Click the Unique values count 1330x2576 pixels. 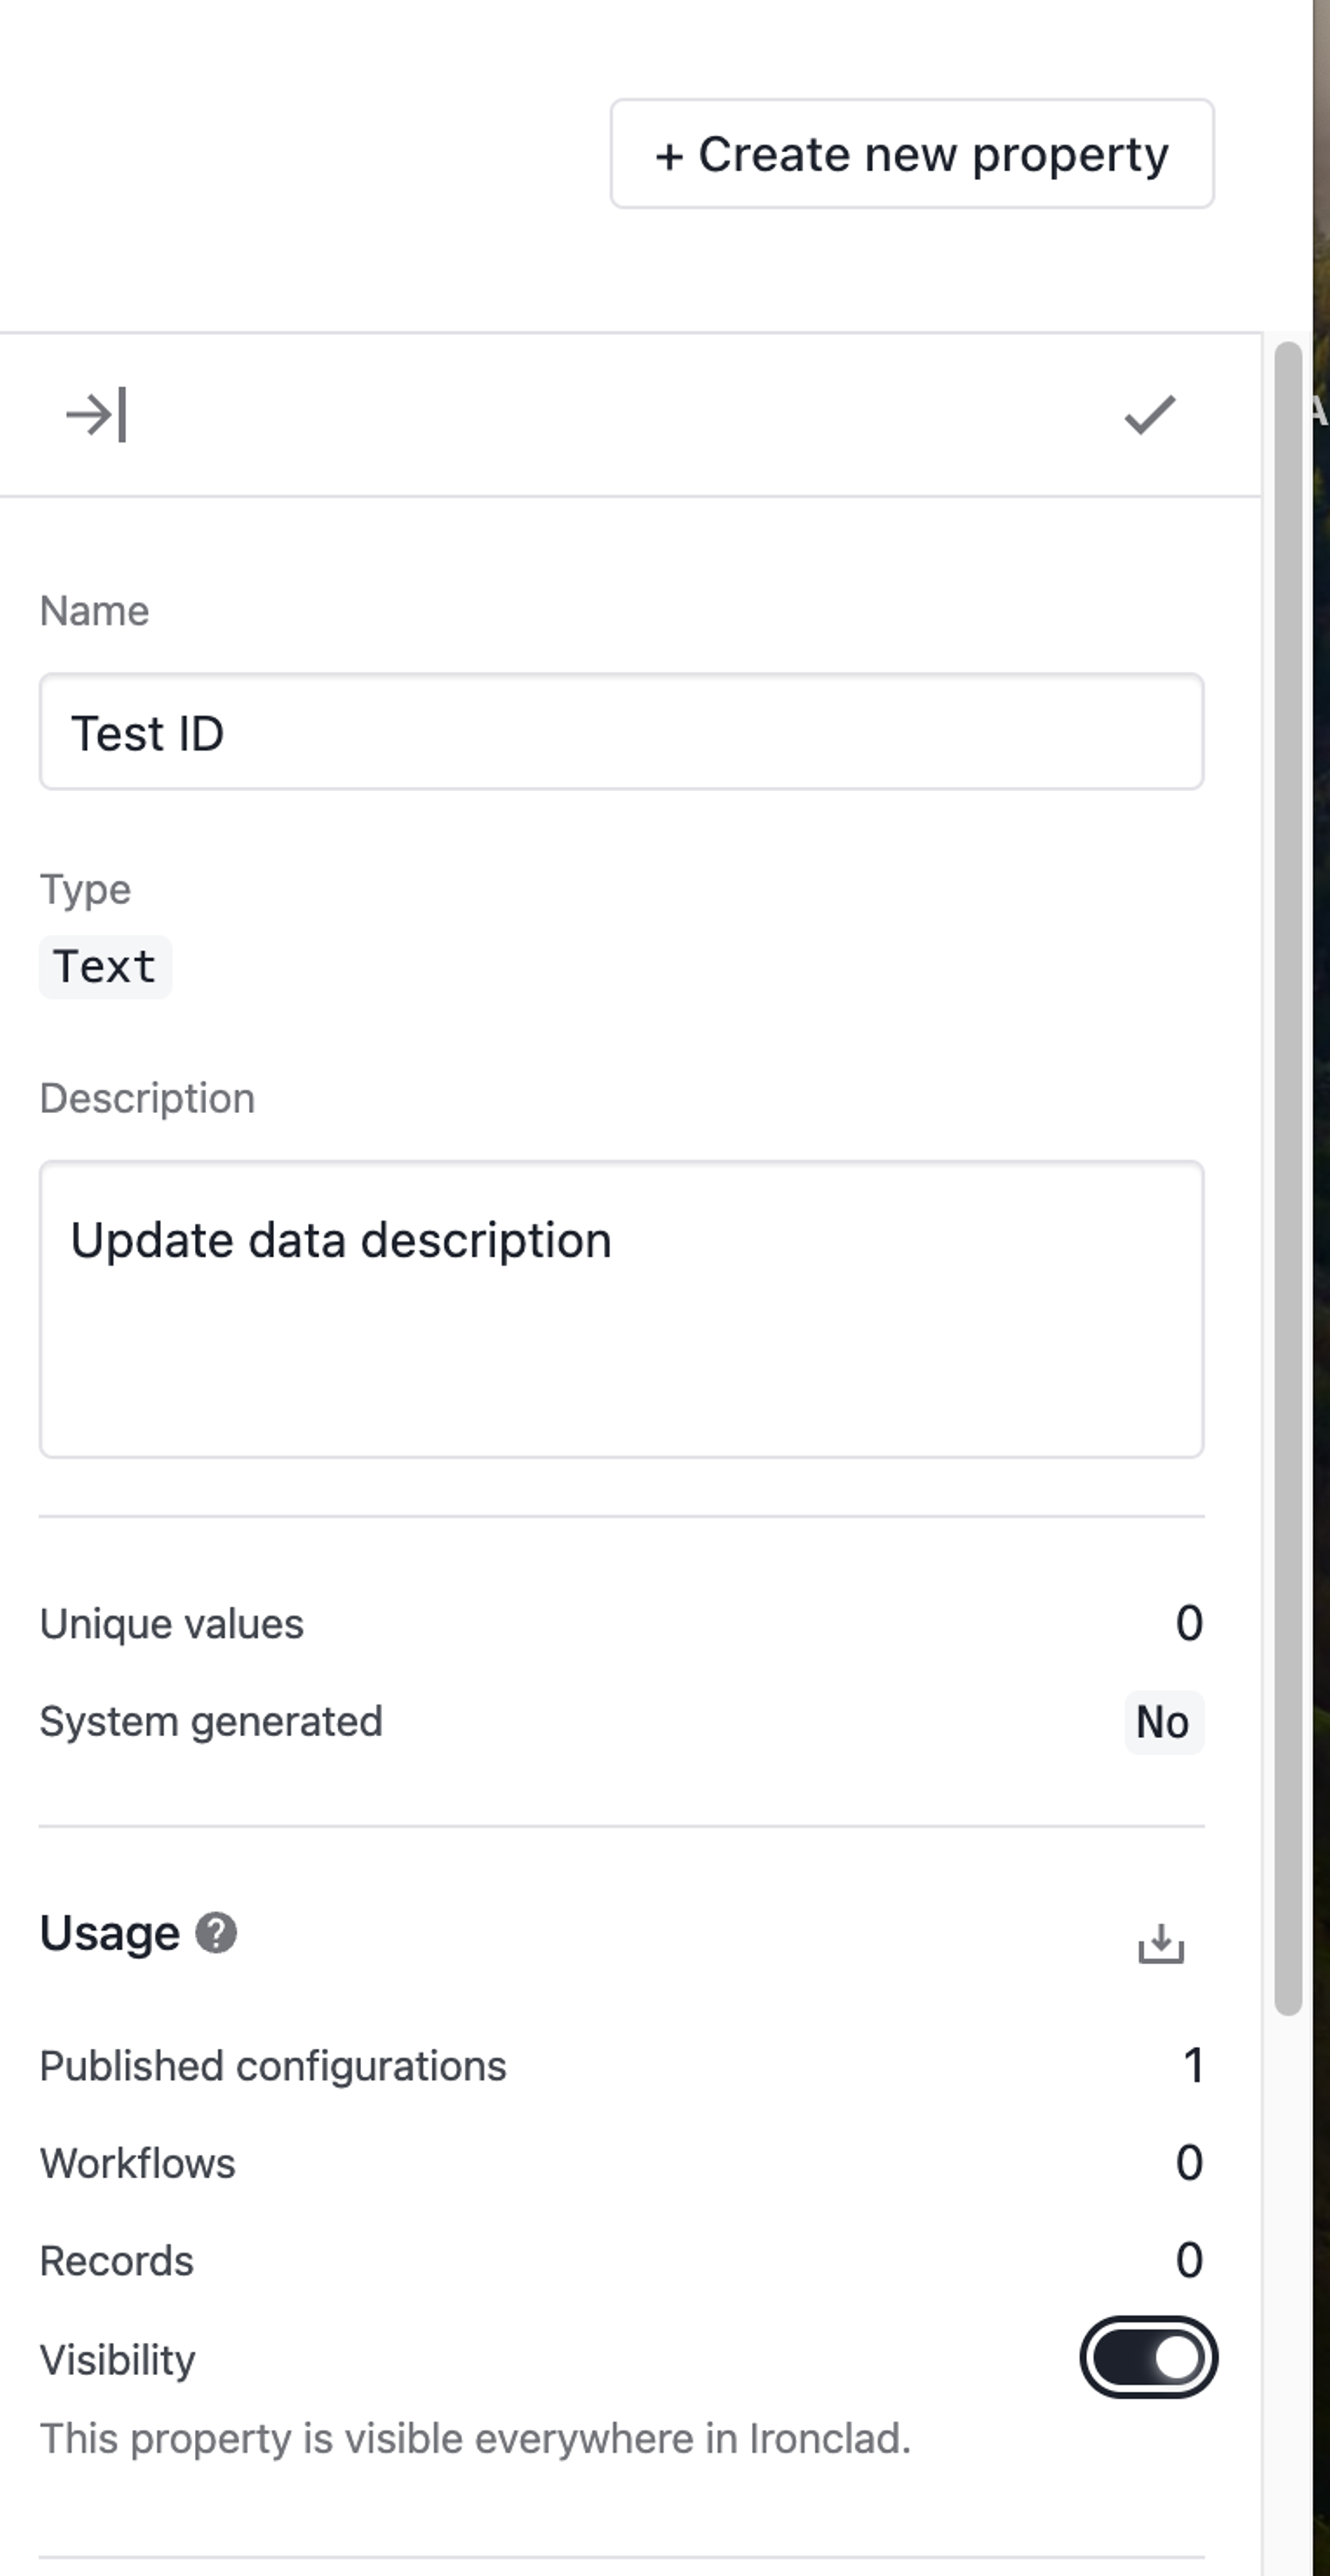pos(1189,1623)
